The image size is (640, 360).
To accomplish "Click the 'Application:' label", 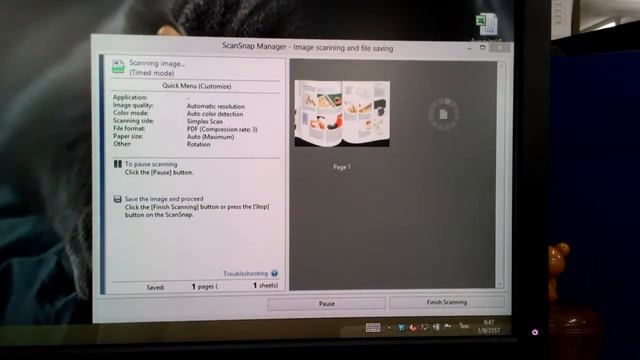I will tap(130, 97).
